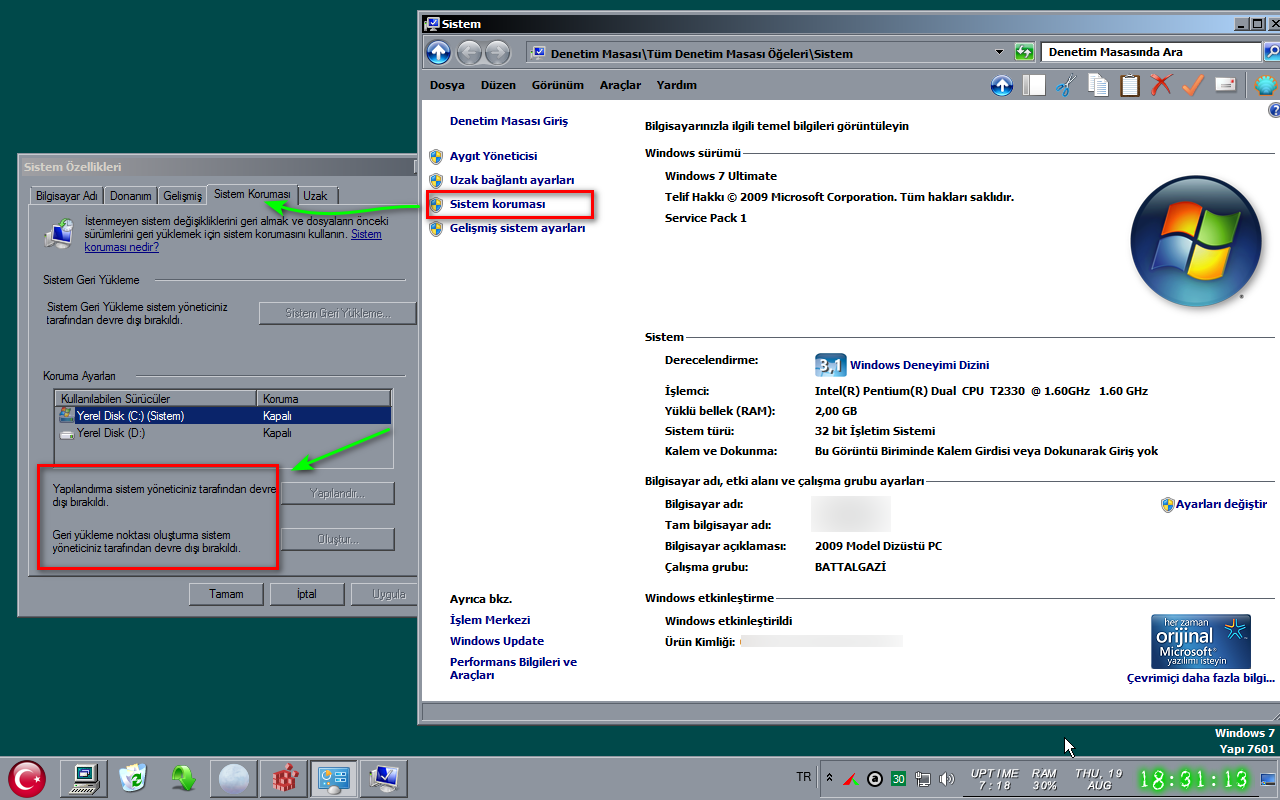Click the volume speaker tray icon

[947, 779]
